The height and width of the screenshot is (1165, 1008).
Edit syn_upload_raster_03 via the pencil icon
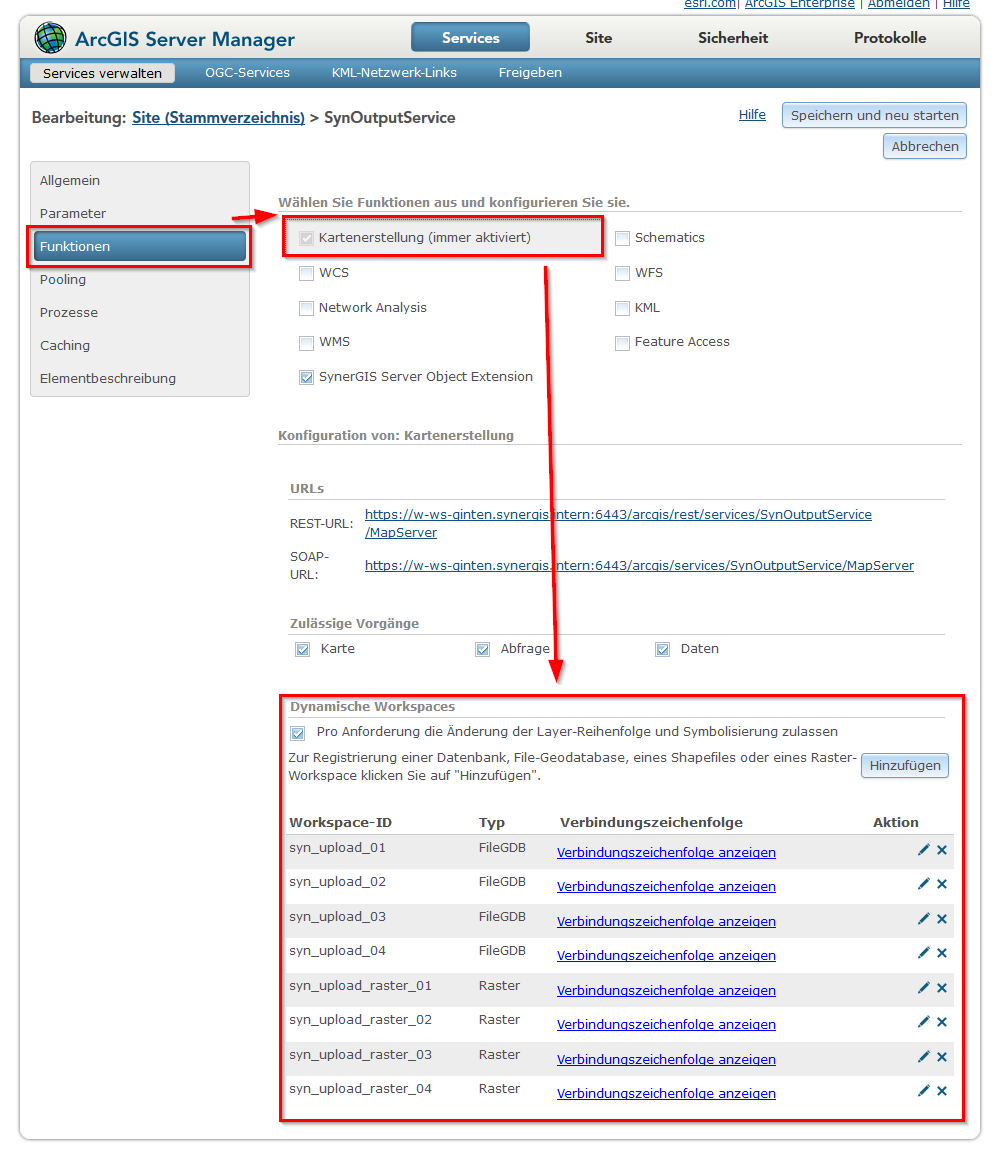[x=923, y=1056]
